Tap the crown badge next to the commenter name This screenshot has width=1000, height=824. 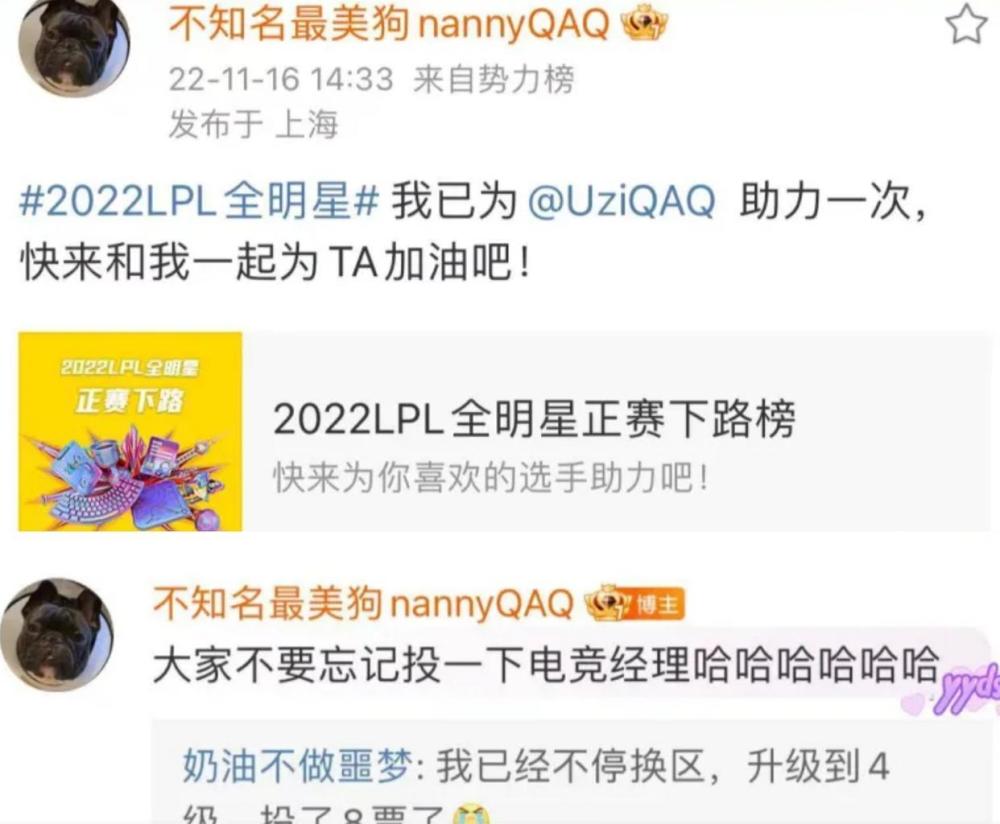[x=605, y=603]
